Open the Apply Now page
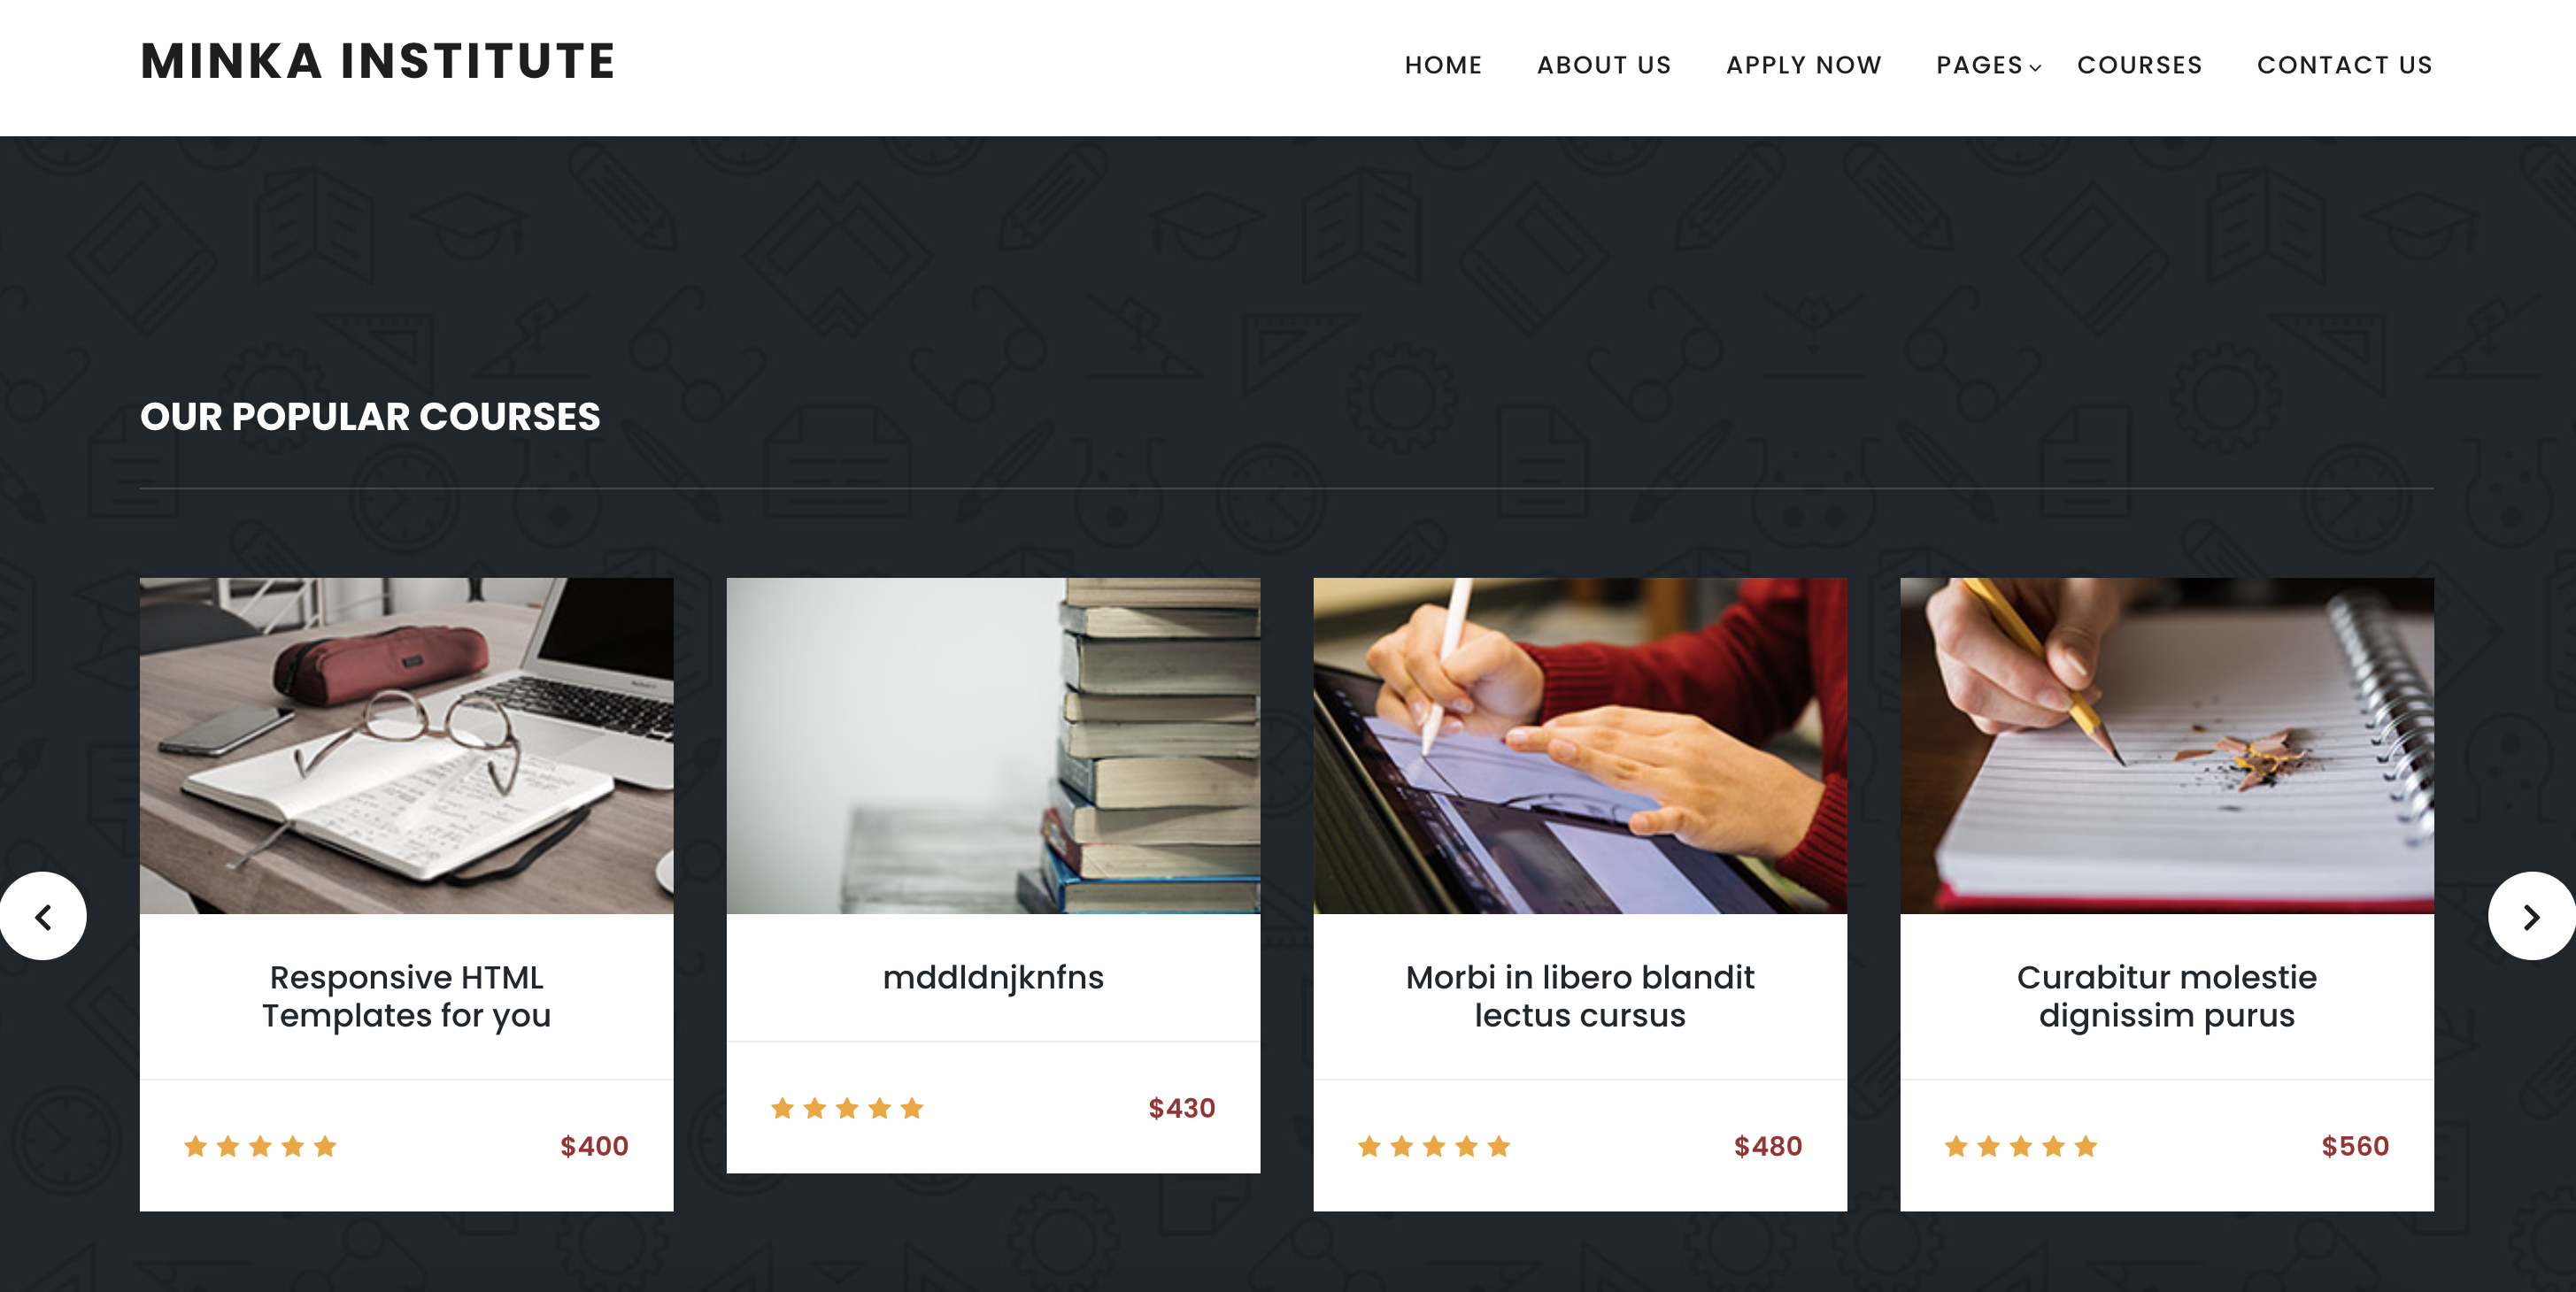The width and height of the screenshot is (2576, 1292). click(1804, 65)
